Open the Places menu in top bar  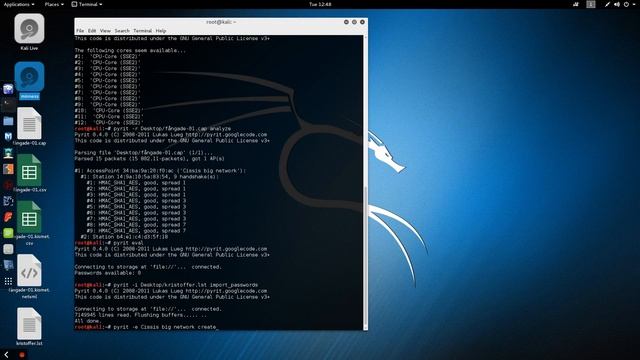(54, 4)
